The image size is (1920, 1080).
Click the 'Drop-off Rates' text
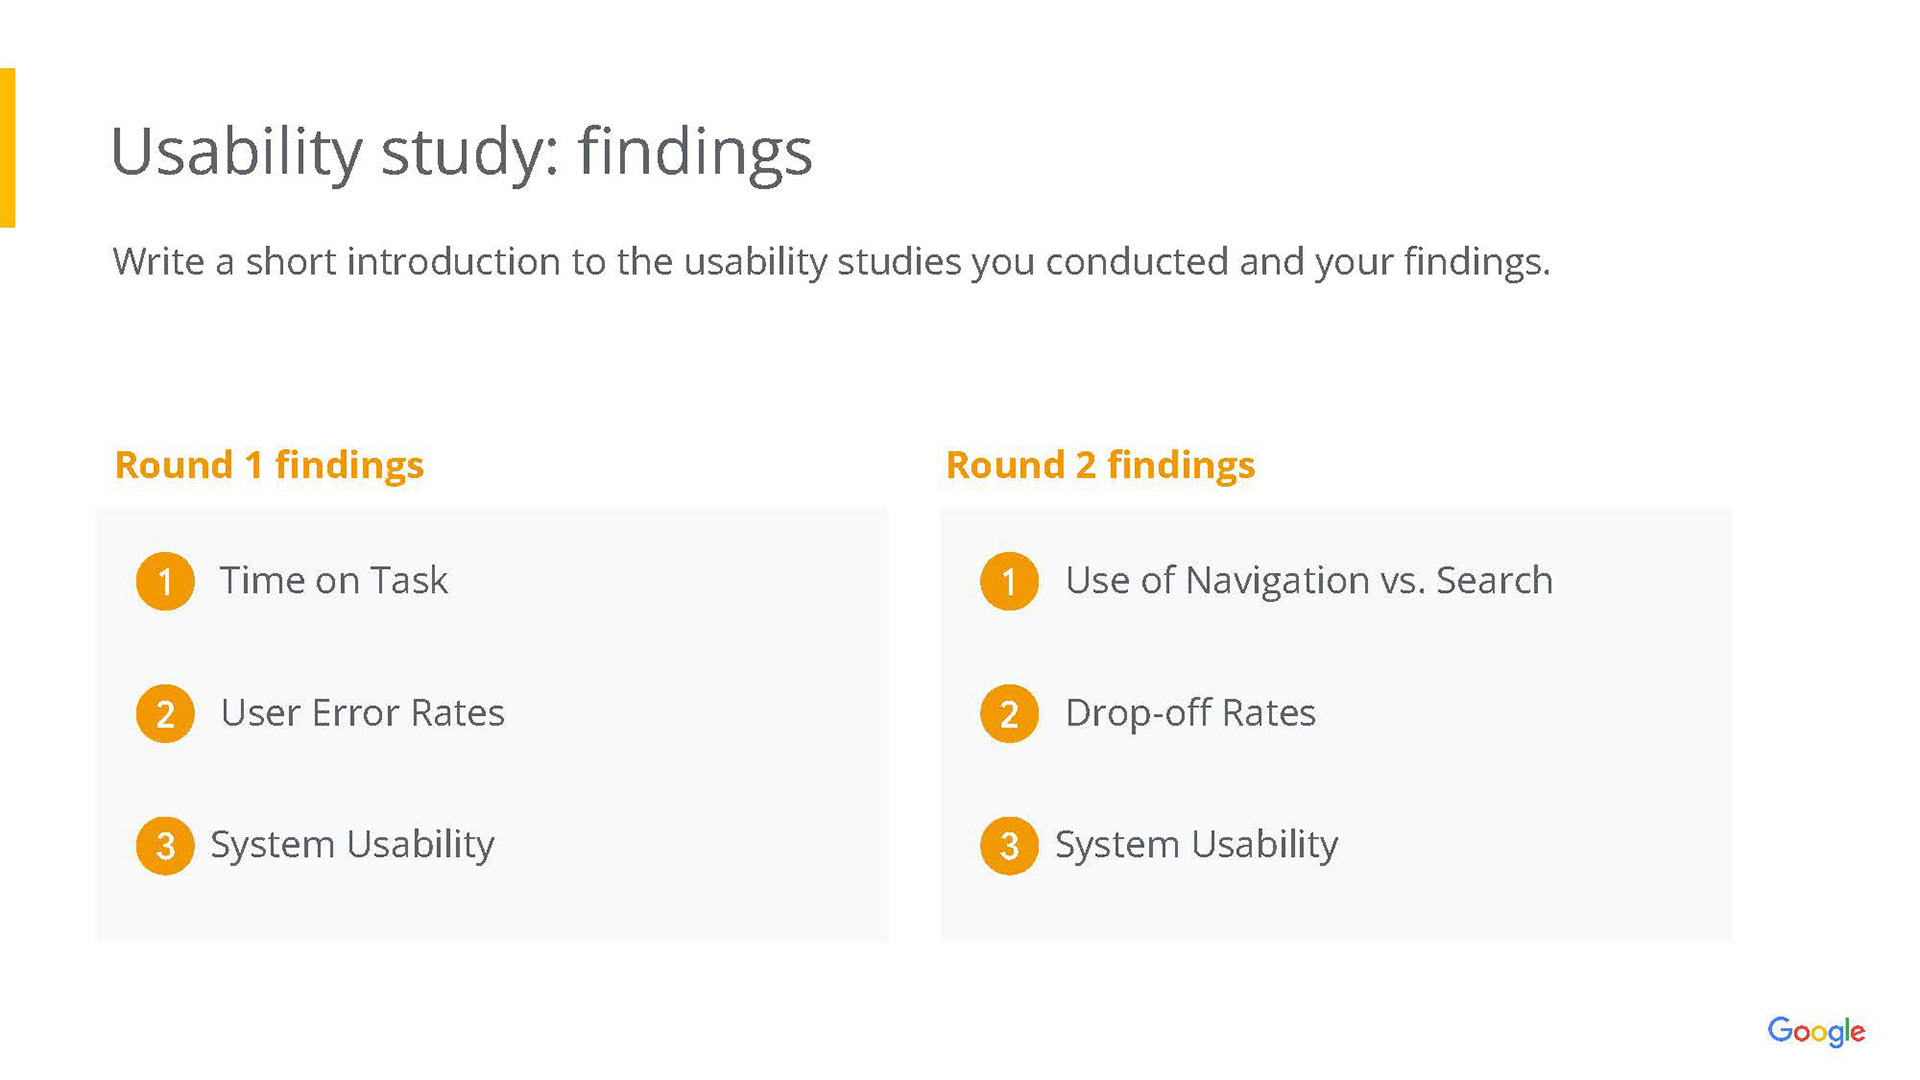click(1190, 713)
